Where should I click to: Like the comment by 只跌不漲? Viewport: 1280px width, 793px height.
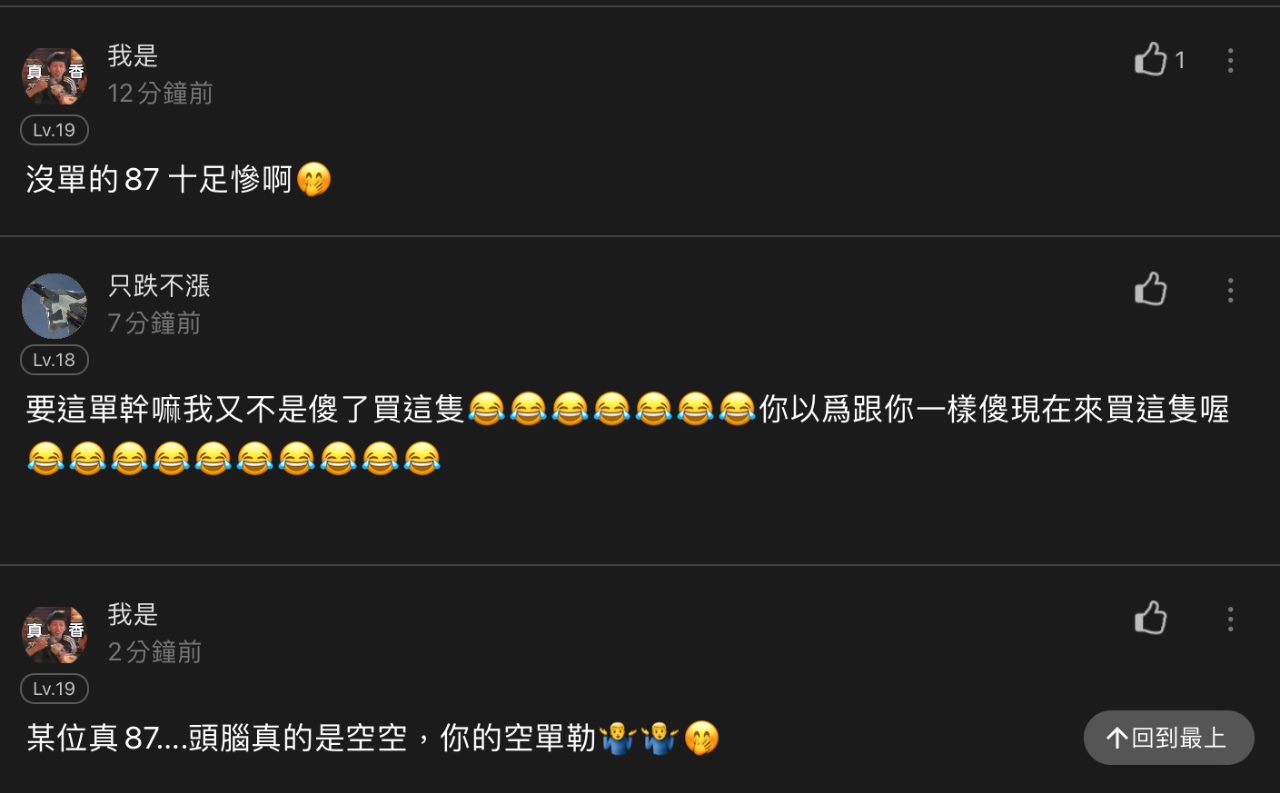pyautogui.click(x=1151, y=289)
